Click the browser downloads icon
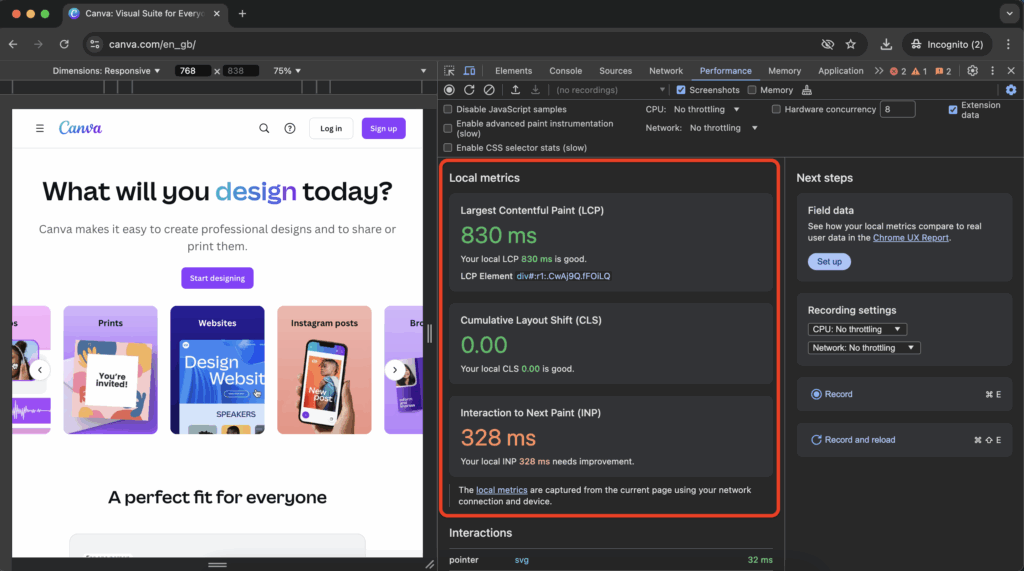This screenshot has height=571, width=1024. (886, 44)
